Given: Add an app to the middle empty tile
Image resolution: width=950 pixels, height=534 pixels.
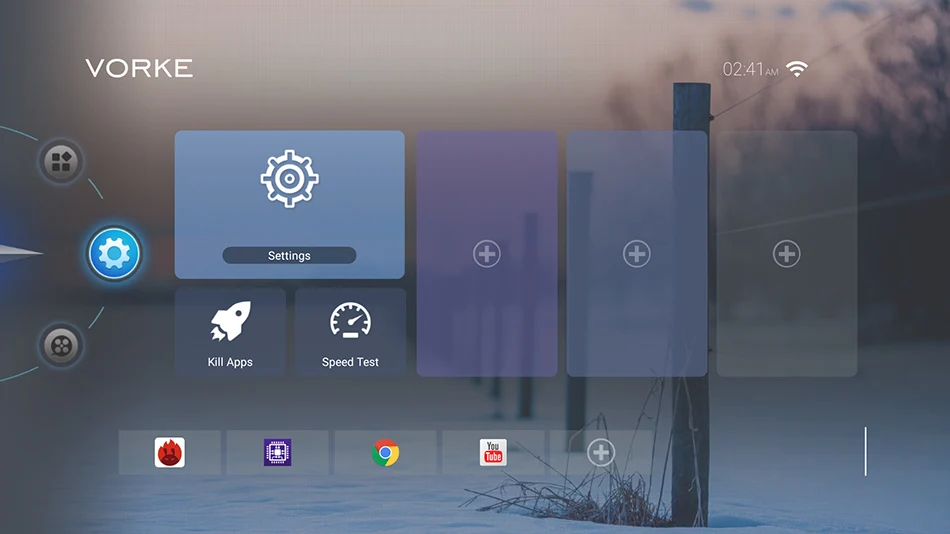Looking at the screenshot, I should pos(637,253).
